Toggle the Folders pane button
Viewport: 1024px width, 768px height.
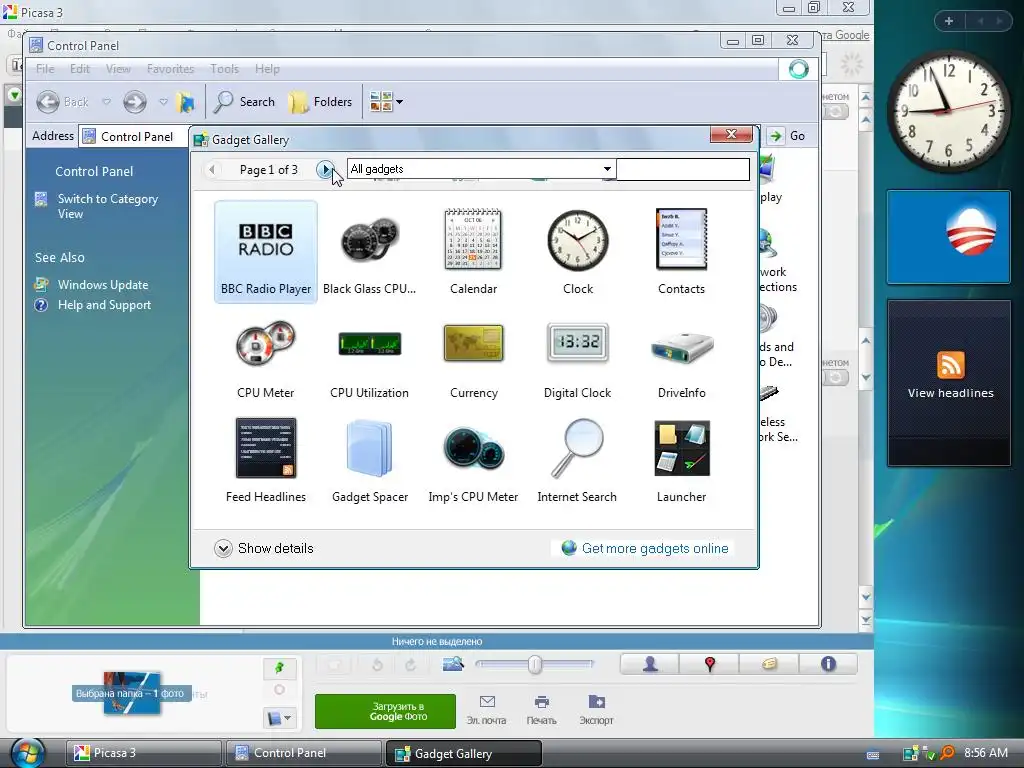coord(321,102)
